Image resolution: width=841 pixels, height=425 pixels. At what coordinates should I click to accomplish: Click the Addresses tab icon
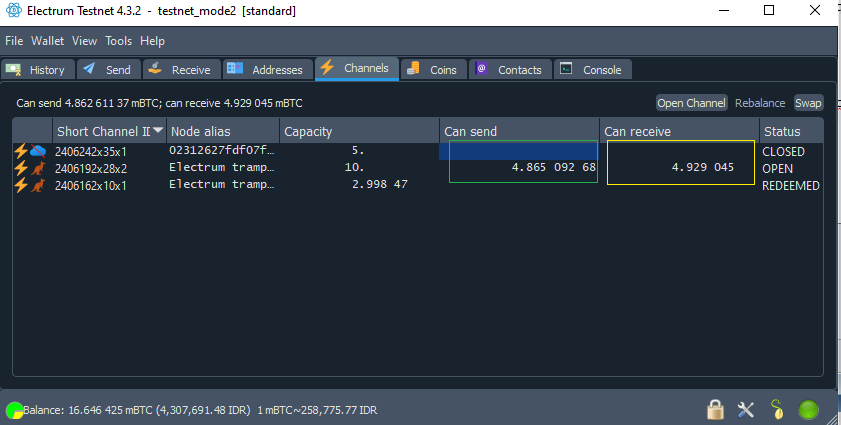coord(235,68)
